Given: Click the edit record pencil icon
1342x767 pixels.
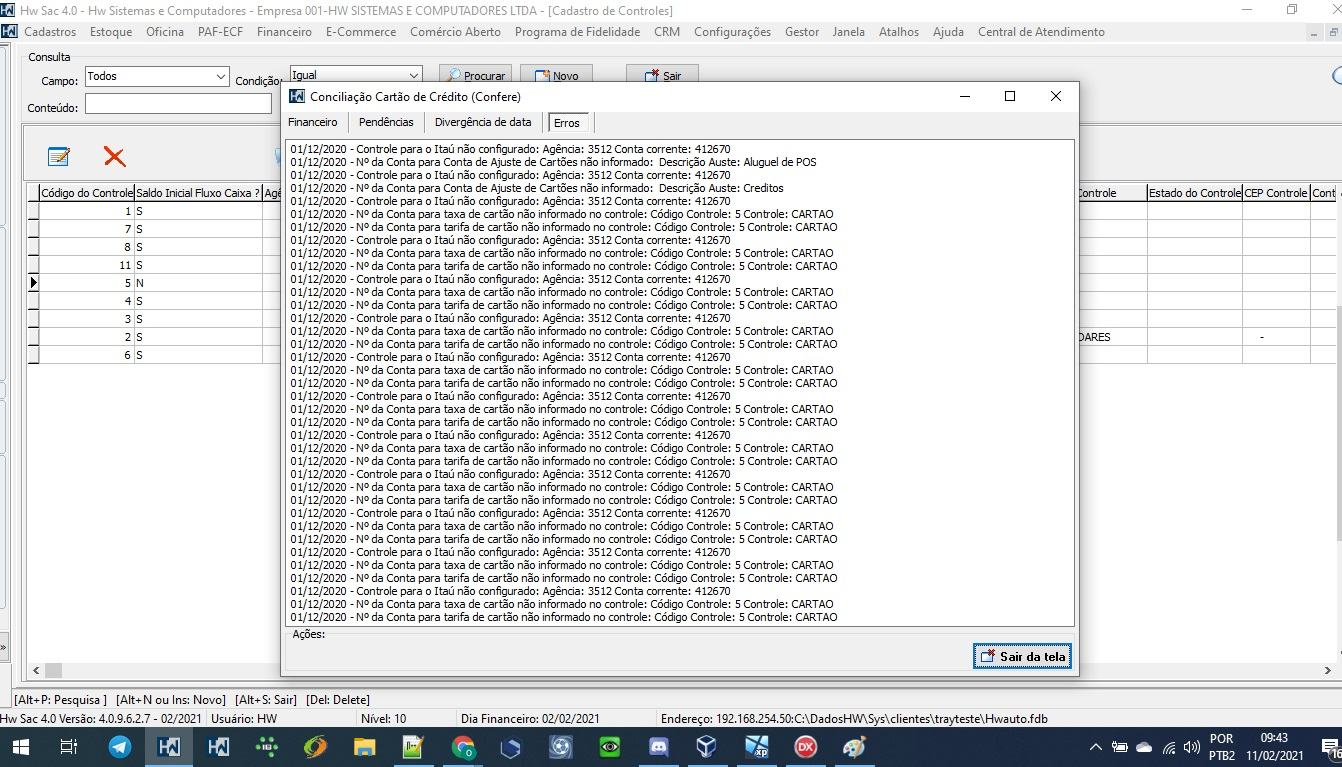Looking at the screenshot, I should click(59, 157).
